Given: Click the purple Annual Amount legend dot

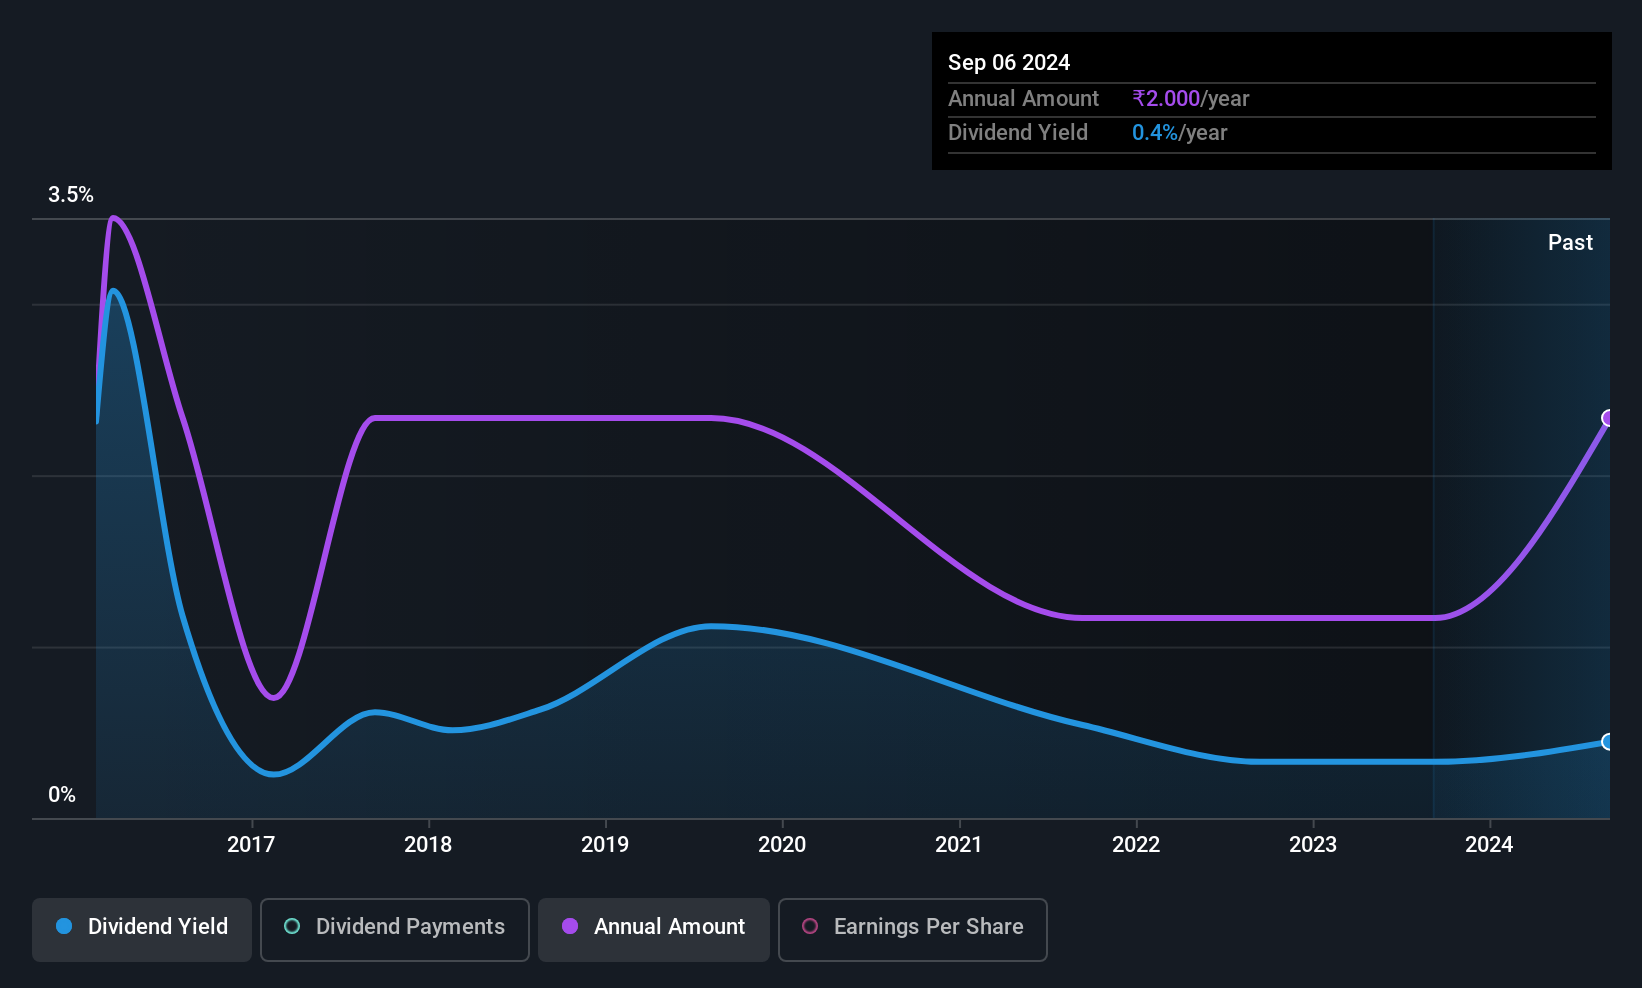Looking at the screenshot, I should pos(570,927).
